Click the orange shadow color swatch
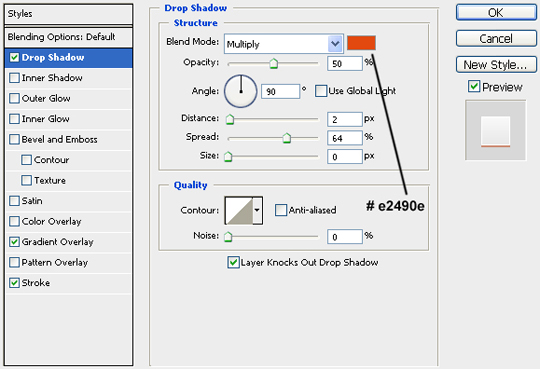 361,43
